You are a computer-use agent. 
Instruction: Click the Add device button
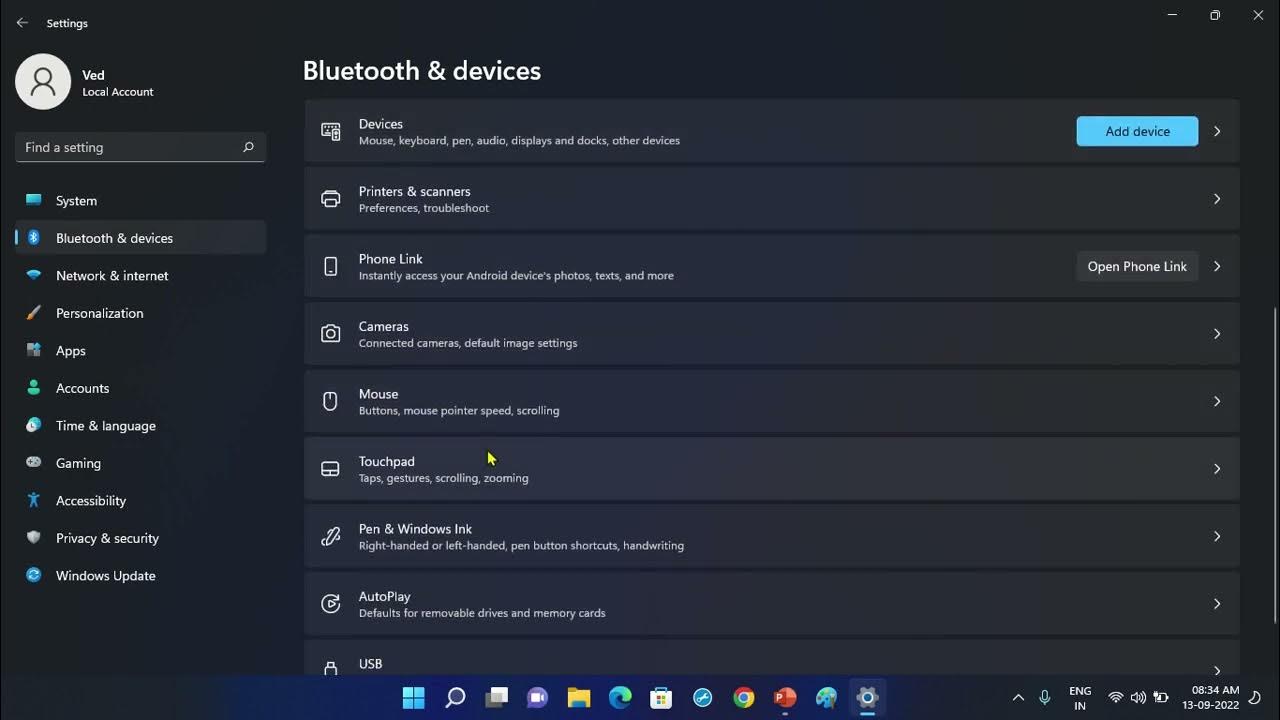(x=1137, y=131)
